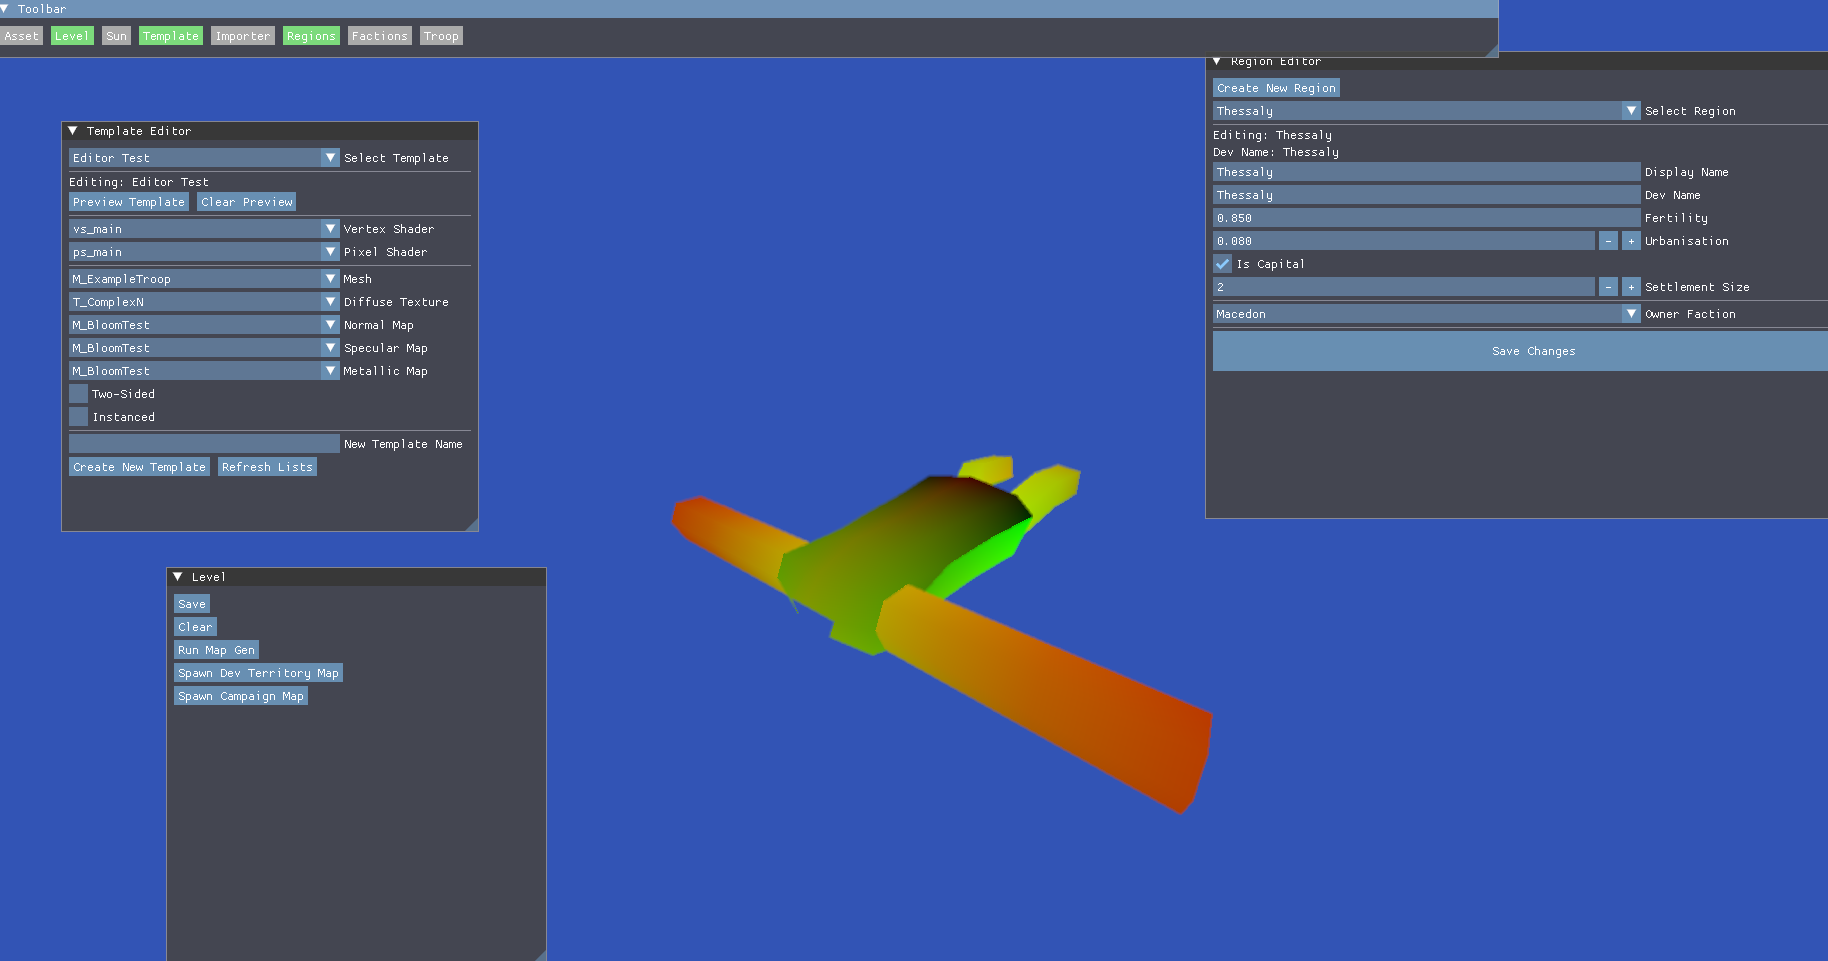
Task: Toggle the Is Capital checkbox
Action: coord(1222,264)
